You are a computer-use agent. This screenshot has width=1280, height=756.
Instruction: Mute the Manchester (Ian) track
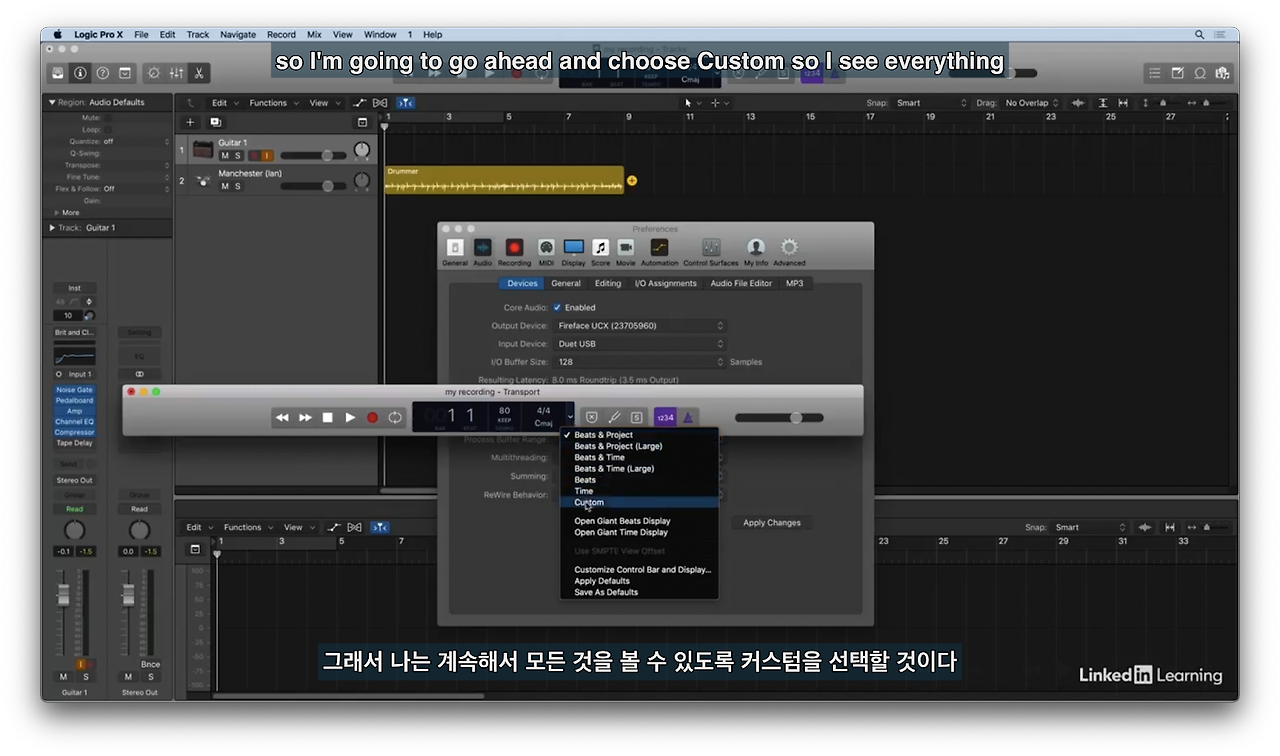tap(225, 186)
